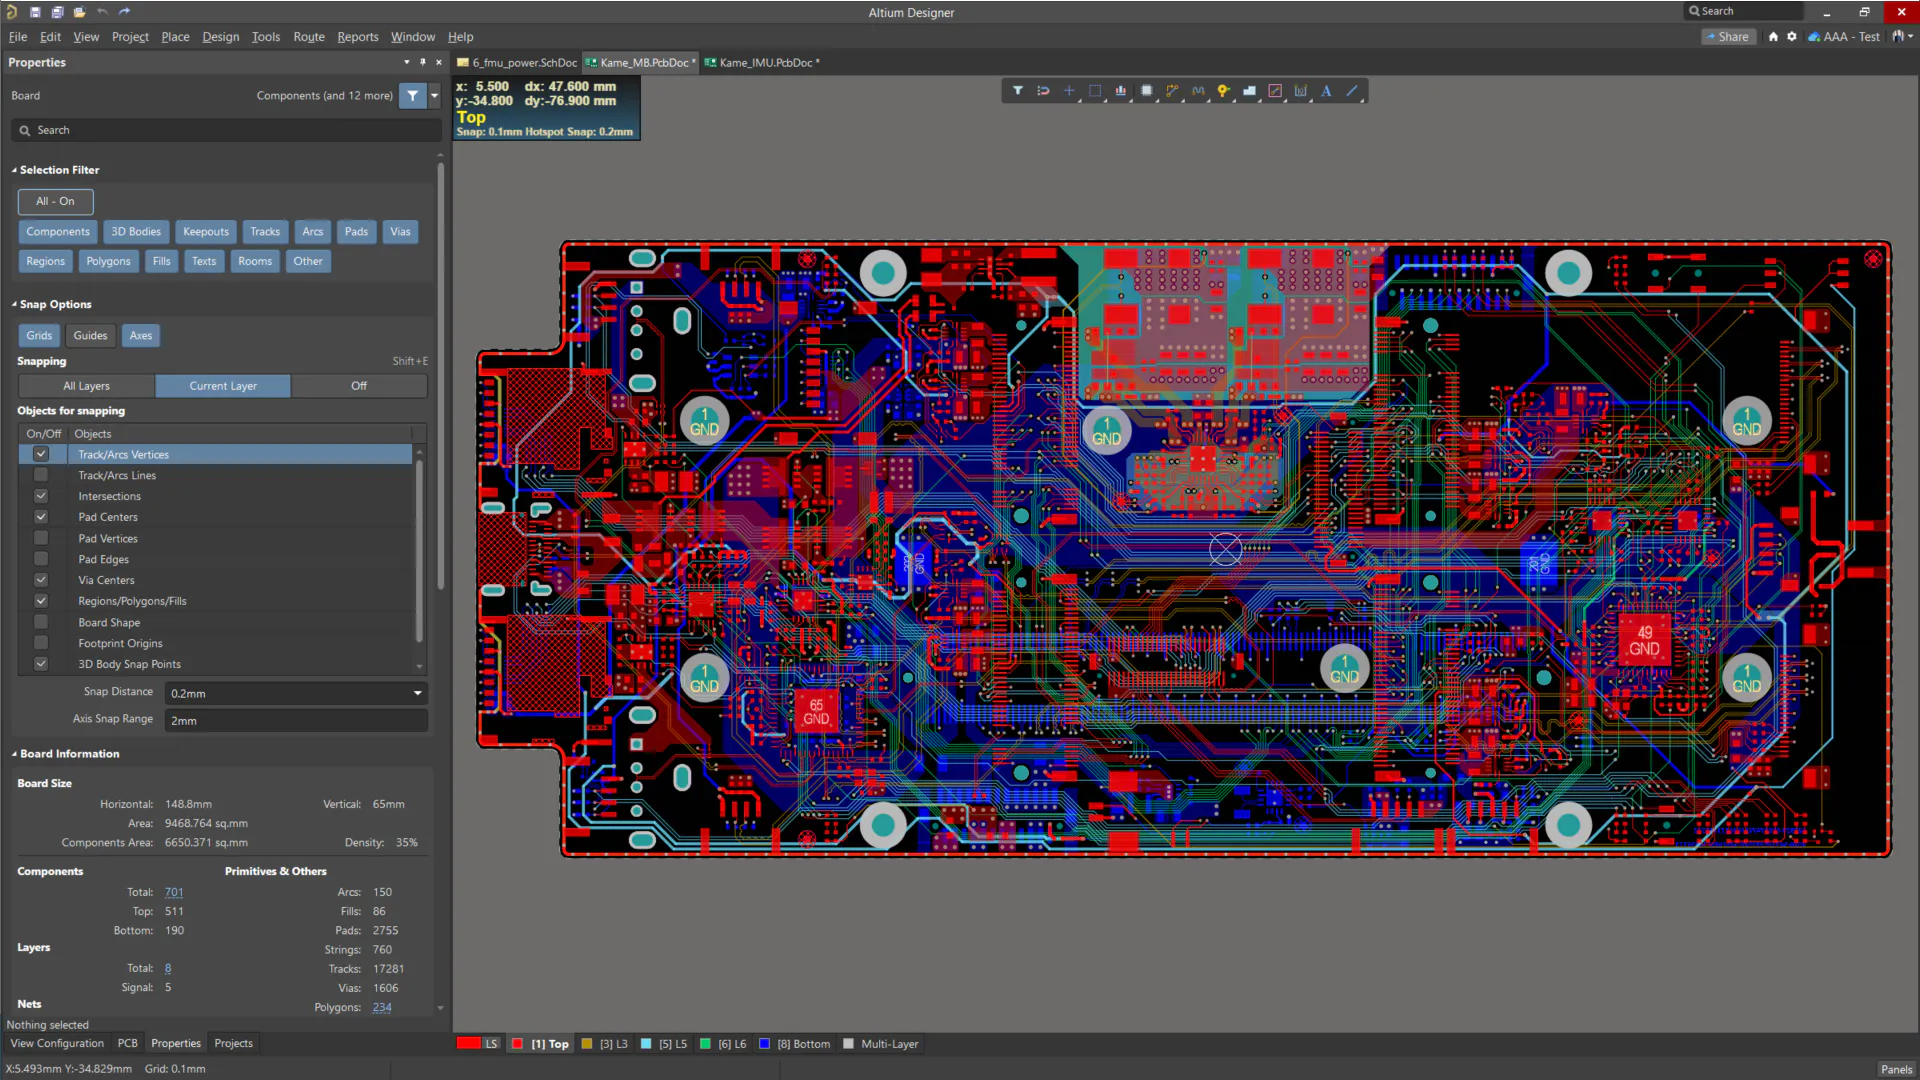Click the pink keepout placement icon
The width and height of the screenshot is (1920, 1080).
coord(1275,91)
